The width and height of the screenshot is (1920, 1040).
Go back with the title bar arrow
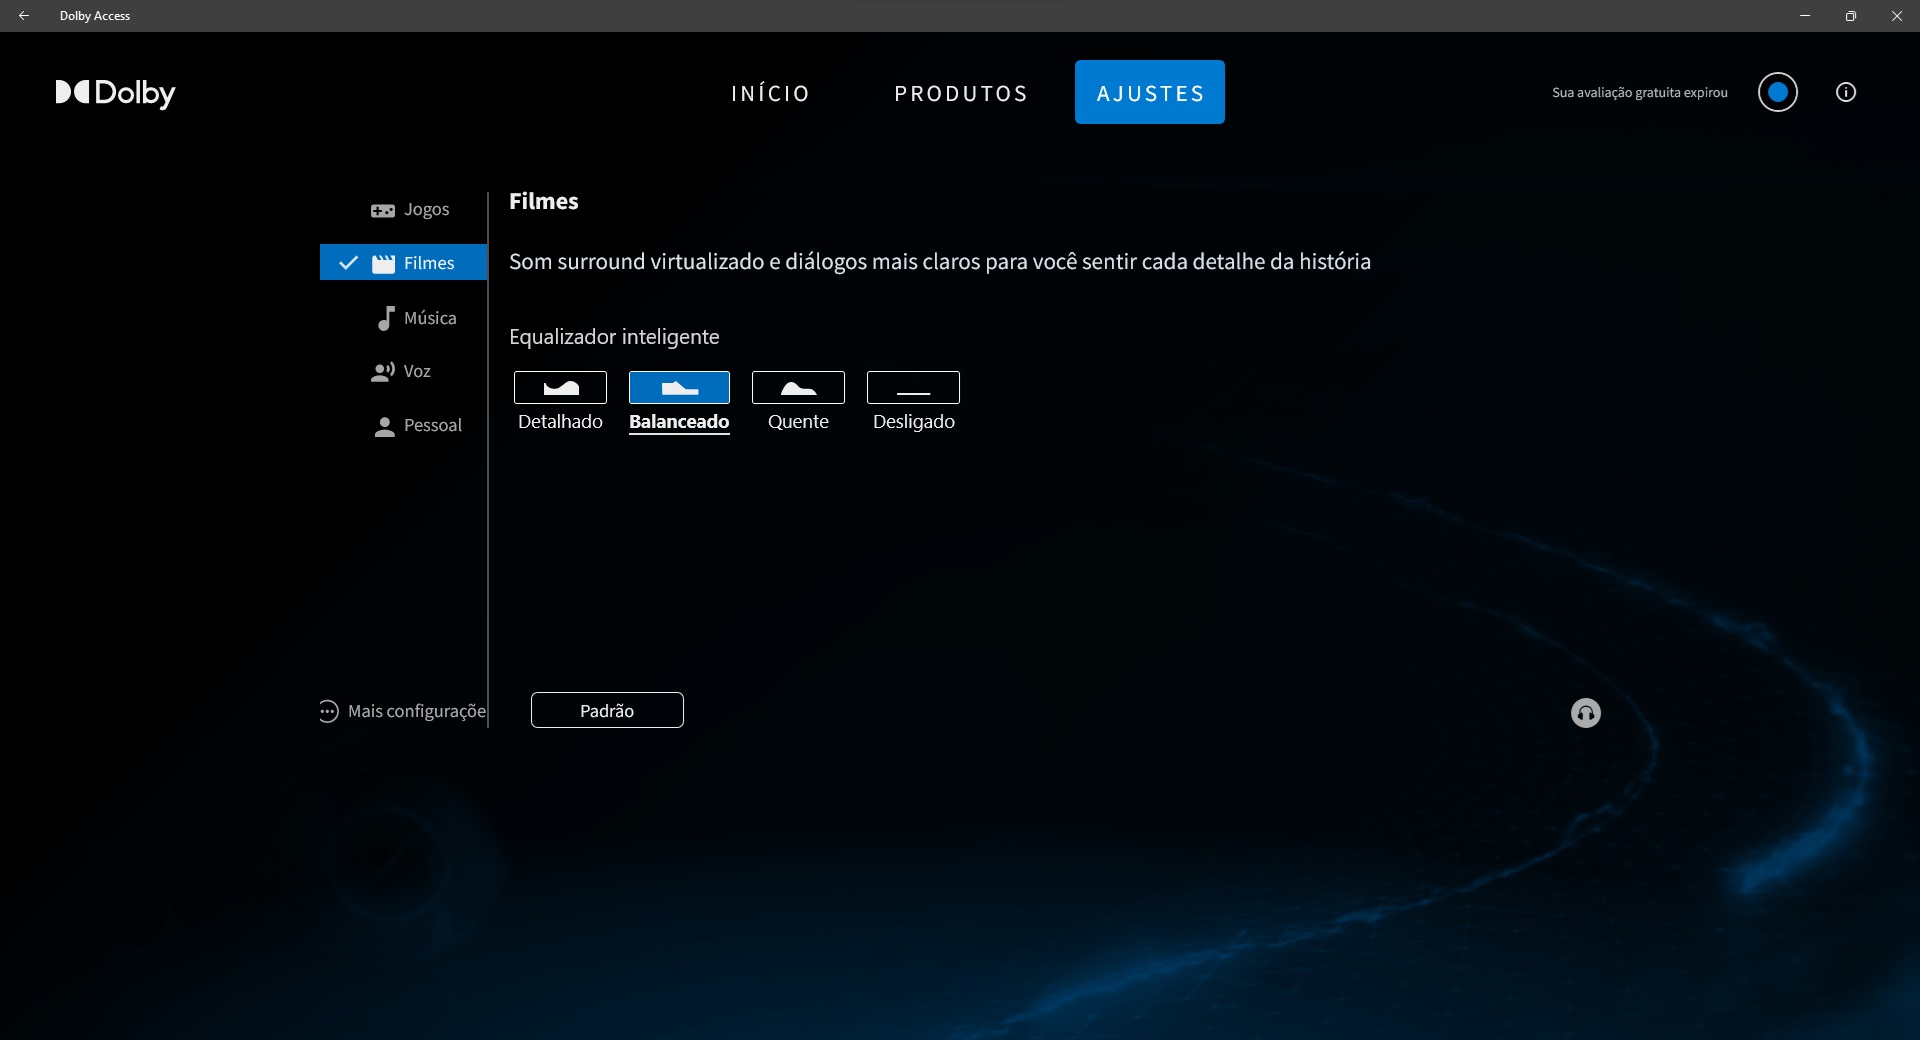24,16
